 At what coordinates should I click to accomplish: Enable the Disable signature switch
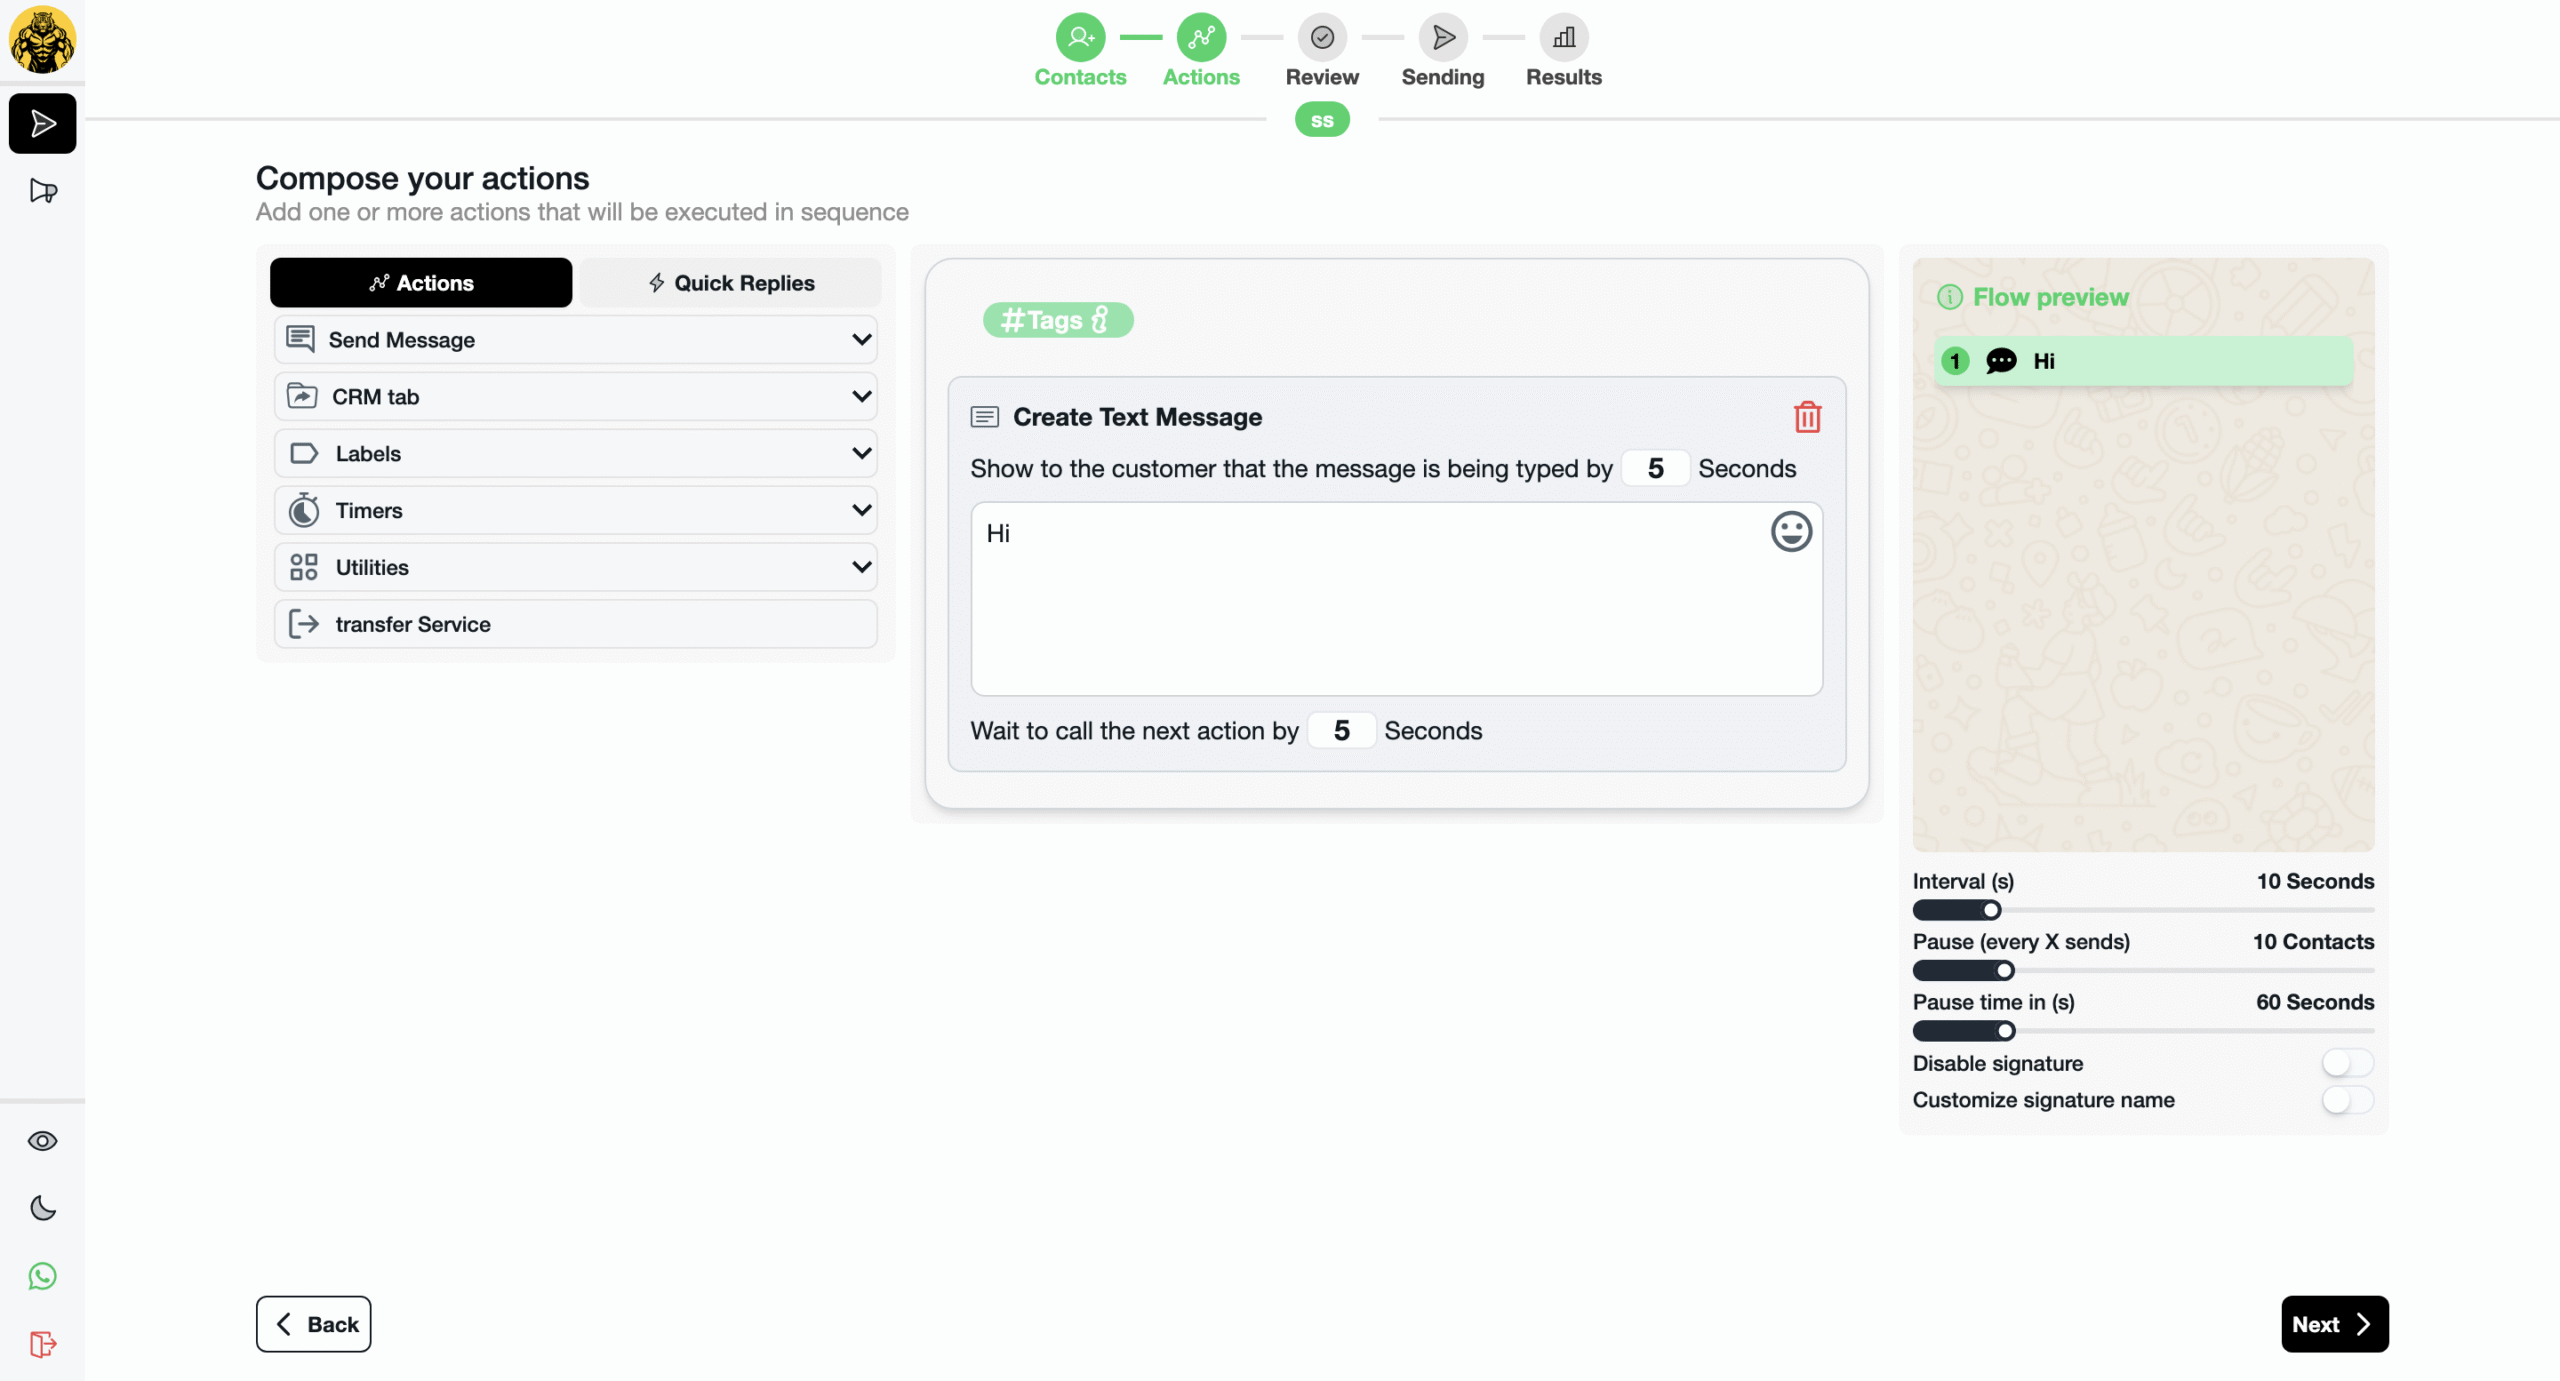(x=2346, y=1063)
